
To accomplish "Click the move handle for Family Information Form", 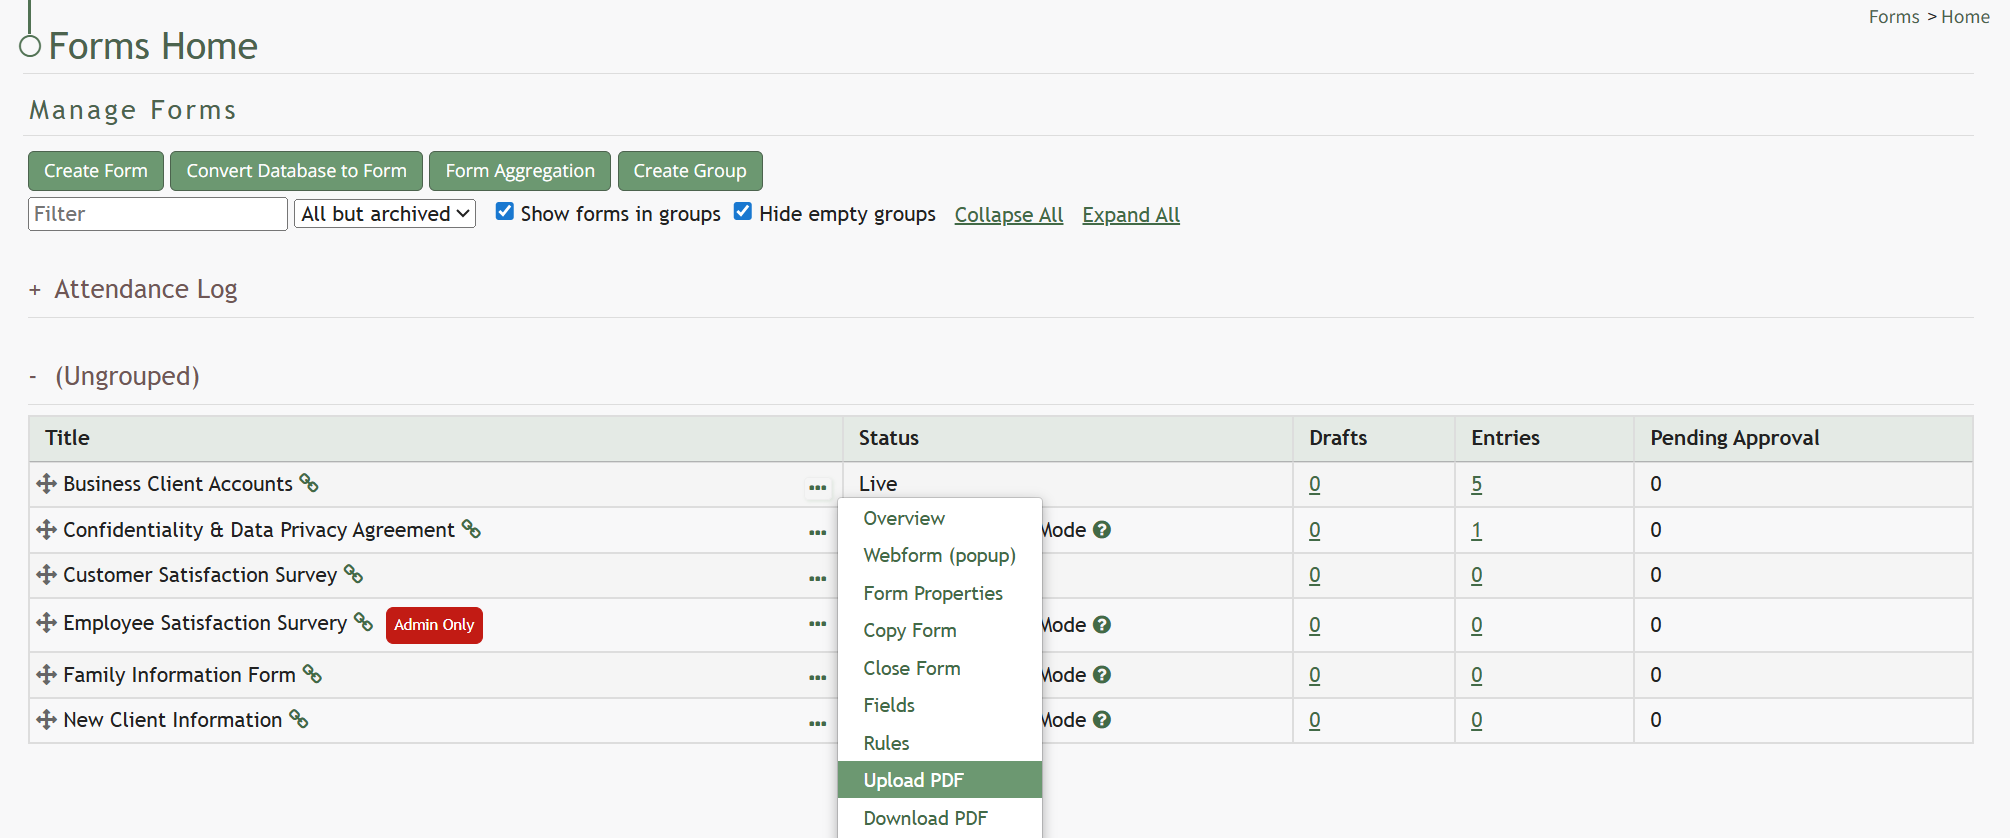I will (46, 675).
